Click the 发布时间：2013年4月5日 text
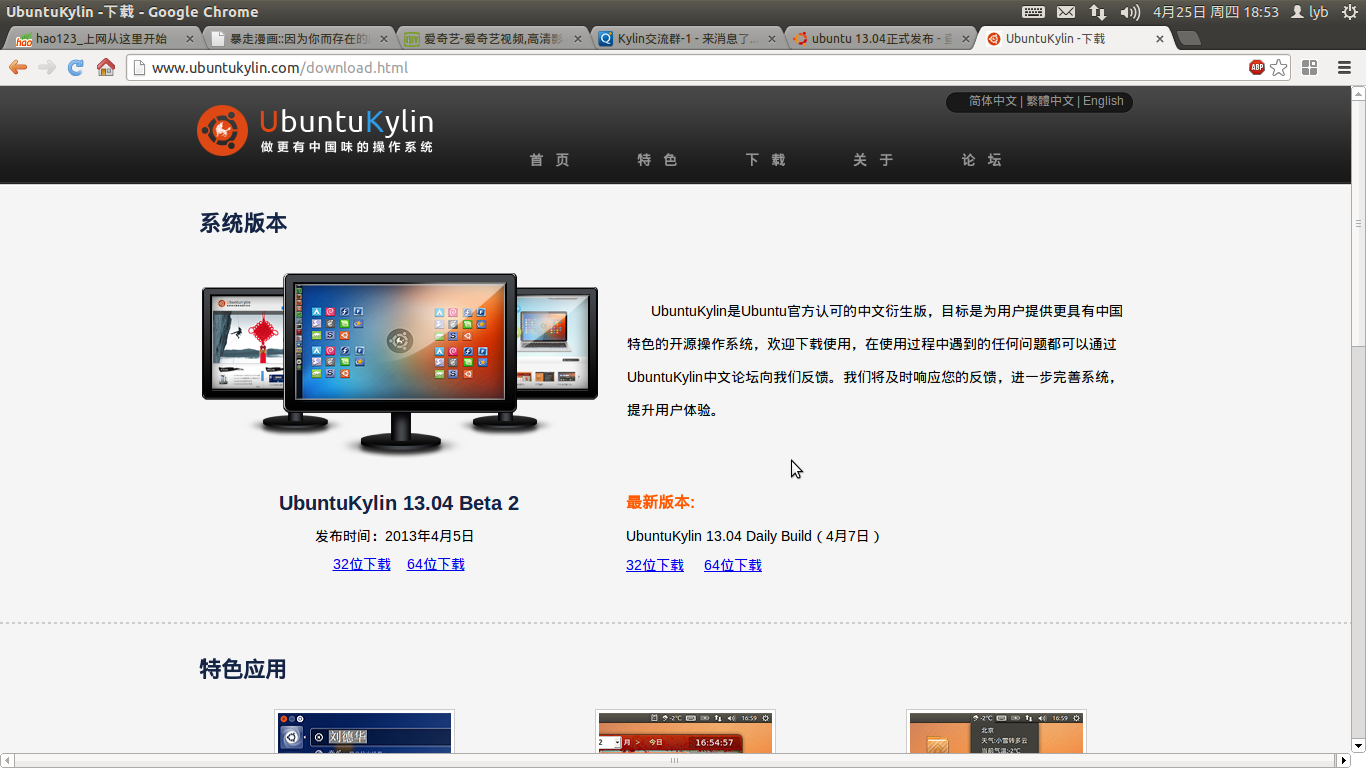This screenshot has width=1366, height=768. tap(395, 536)
